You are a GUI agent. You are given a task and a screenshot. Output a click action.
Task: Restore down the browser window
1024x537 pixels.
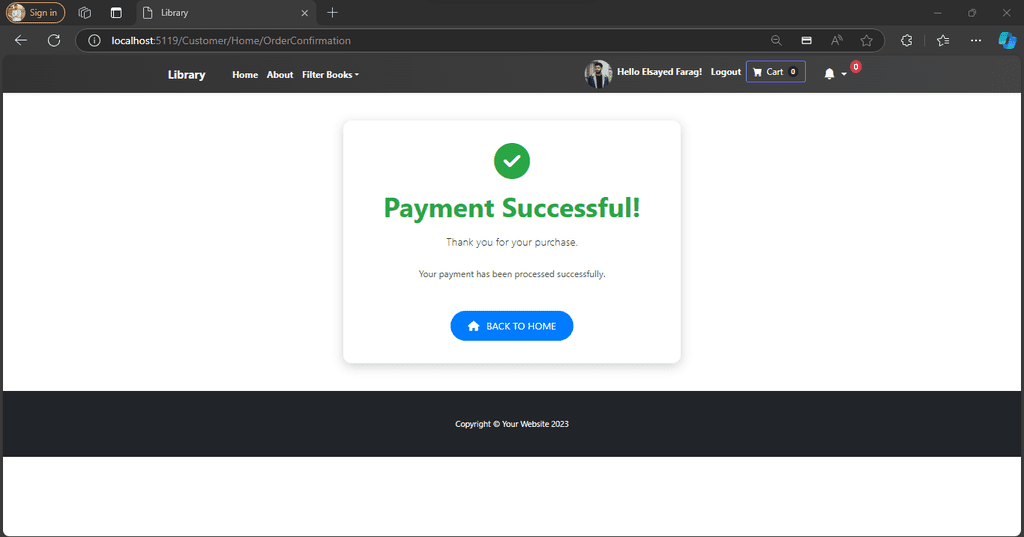[x=972, y=12]
